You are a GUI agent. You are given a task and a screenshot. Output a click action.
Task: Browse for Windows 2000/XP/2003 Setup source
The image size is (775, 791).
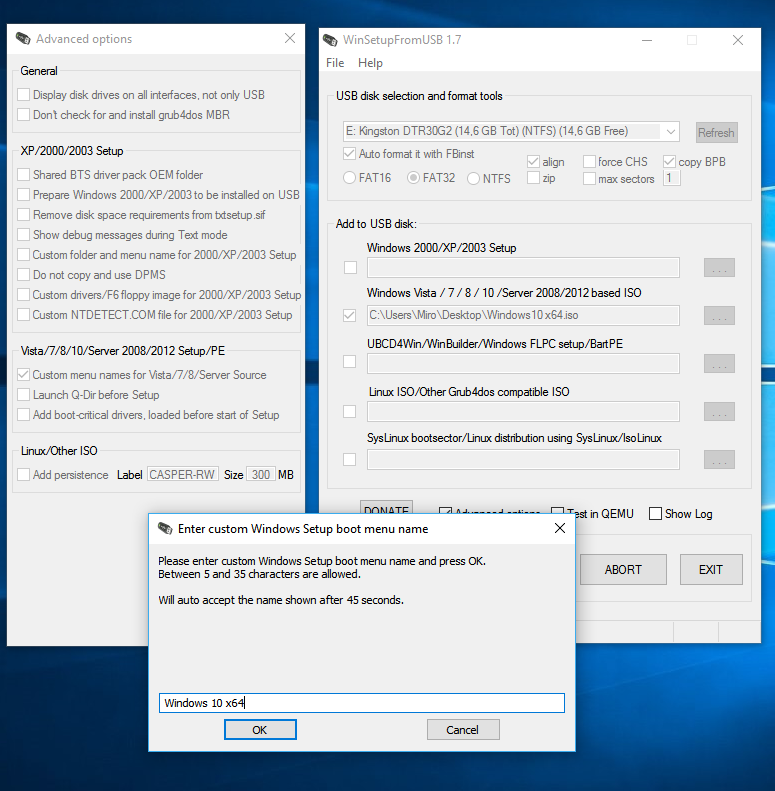[719, 267]
